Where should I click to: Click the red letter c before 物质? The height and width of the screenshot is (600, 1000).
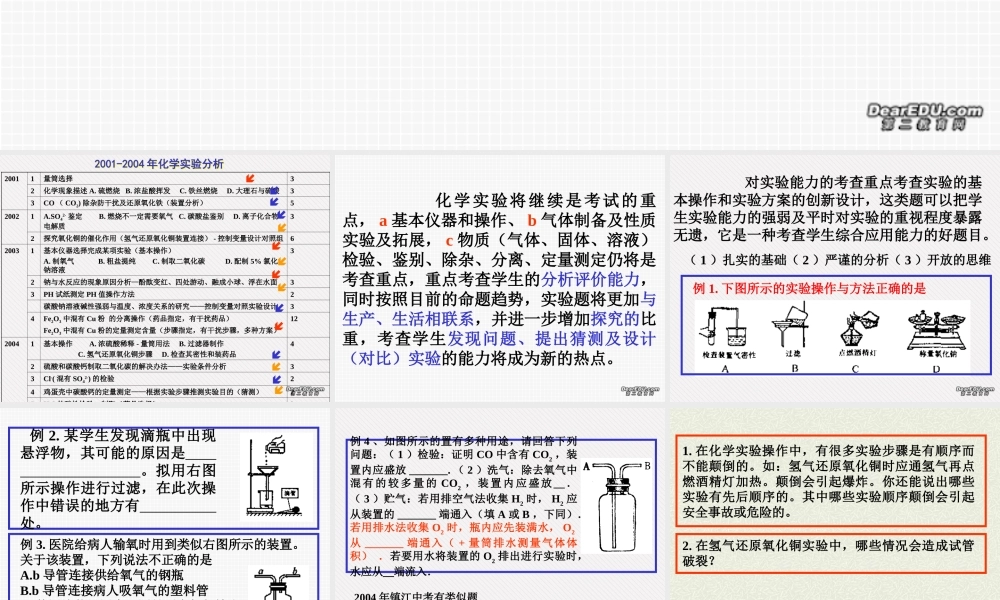[449, 240]
